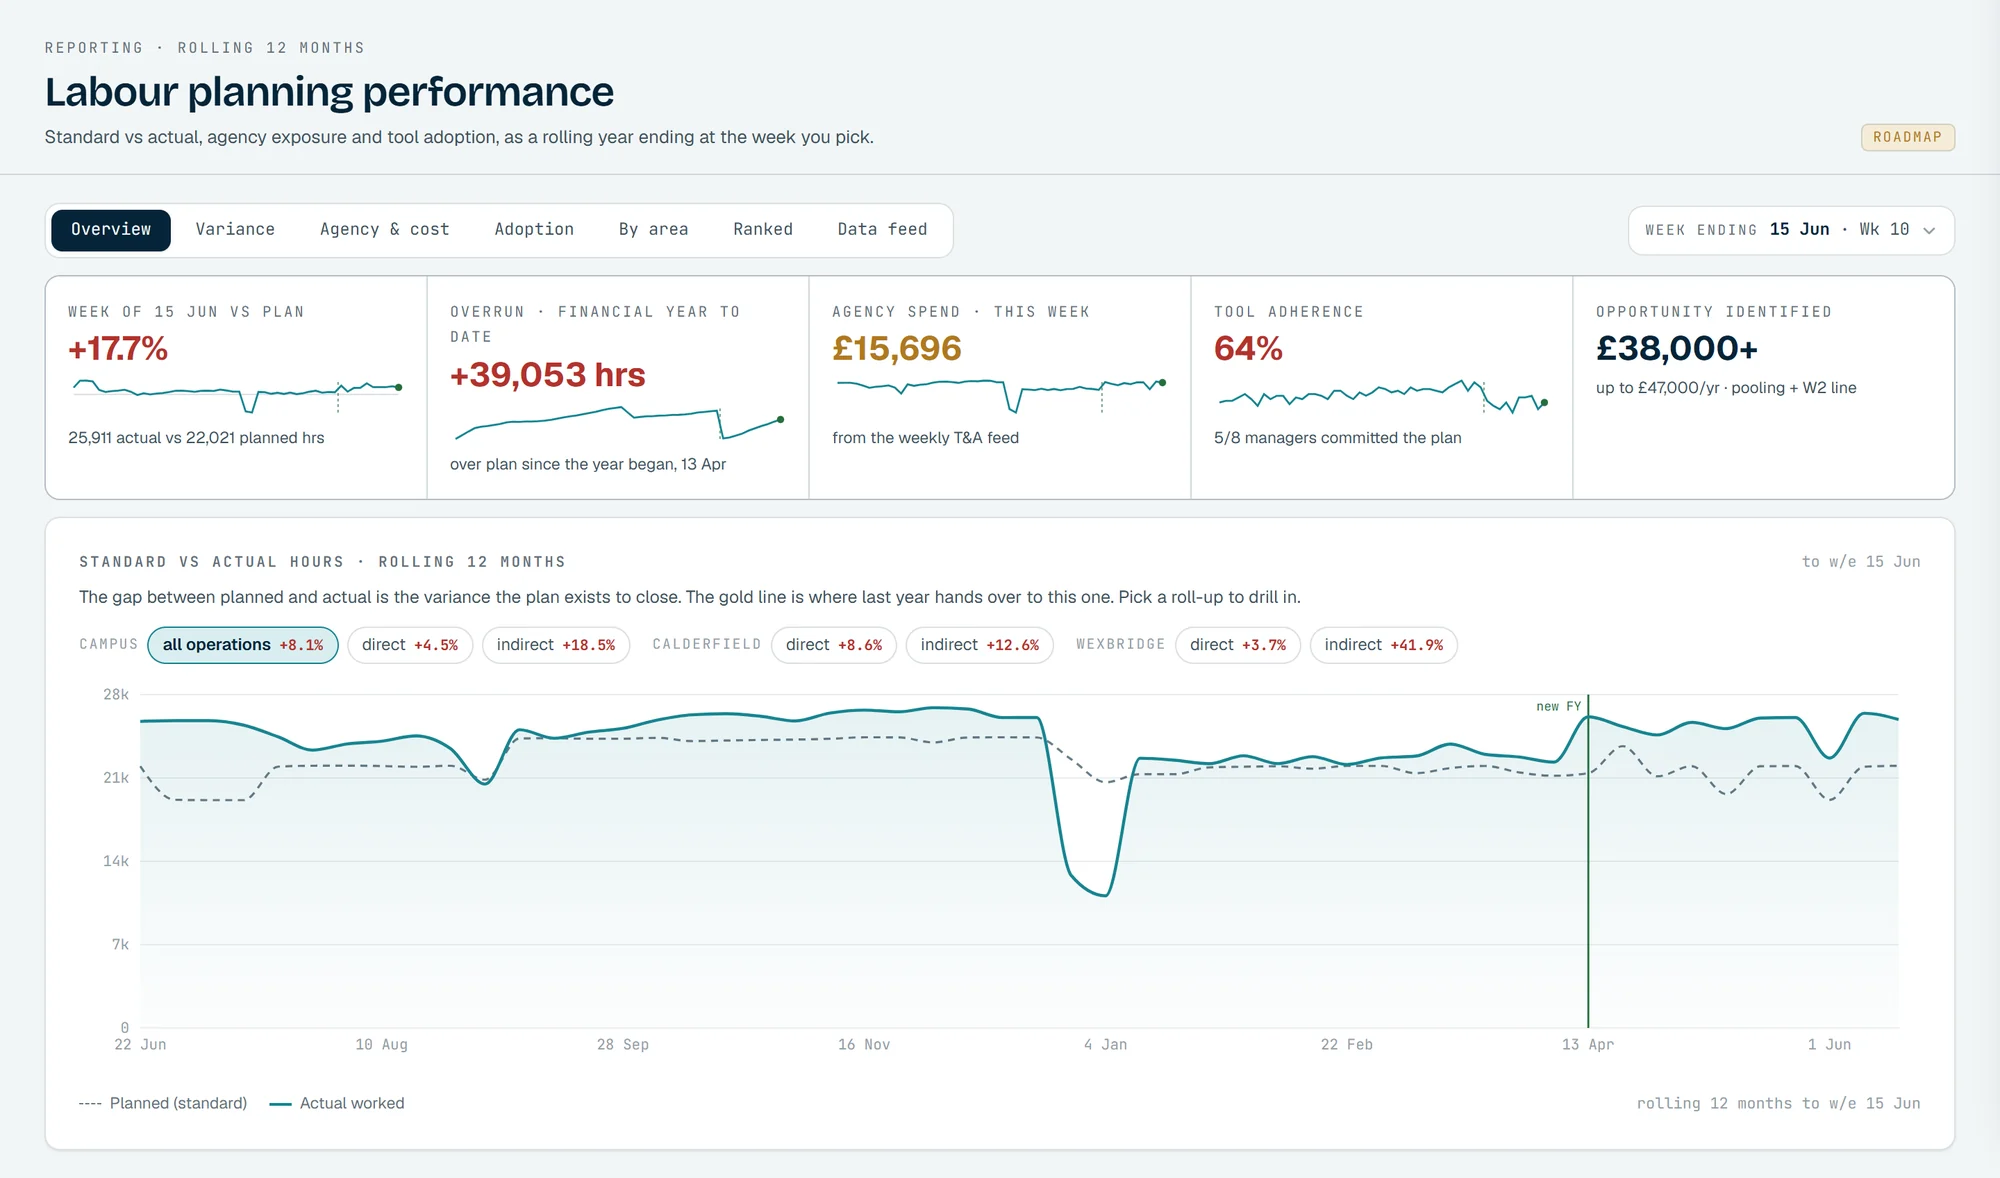This screenshot has height=1178, width=2000.
Task: Click 'up to £47,000/yr · pooling + W2 line'
Action: [x=1726, y=388]
